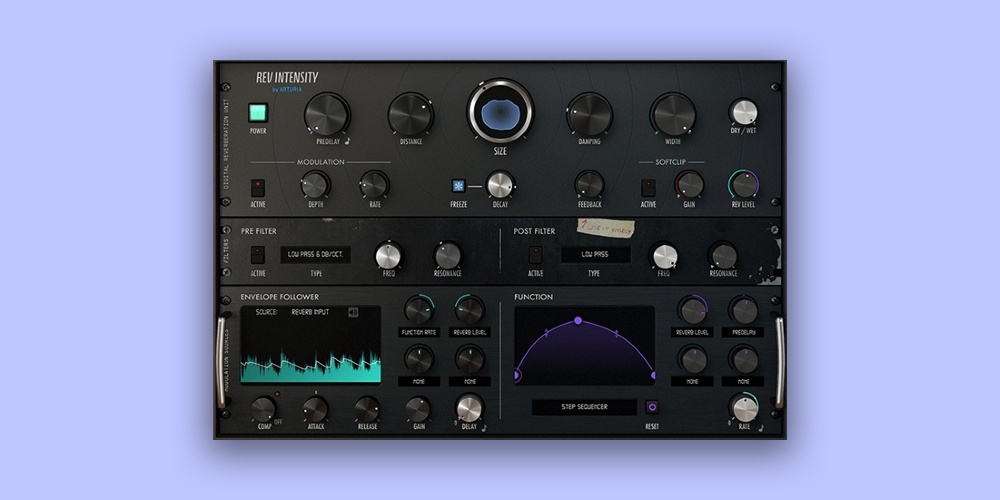Open the Step Sequencer preset dropdown
Image resolution: width=1000 pixels, height=500 pixels.
(x=584, y=407)
